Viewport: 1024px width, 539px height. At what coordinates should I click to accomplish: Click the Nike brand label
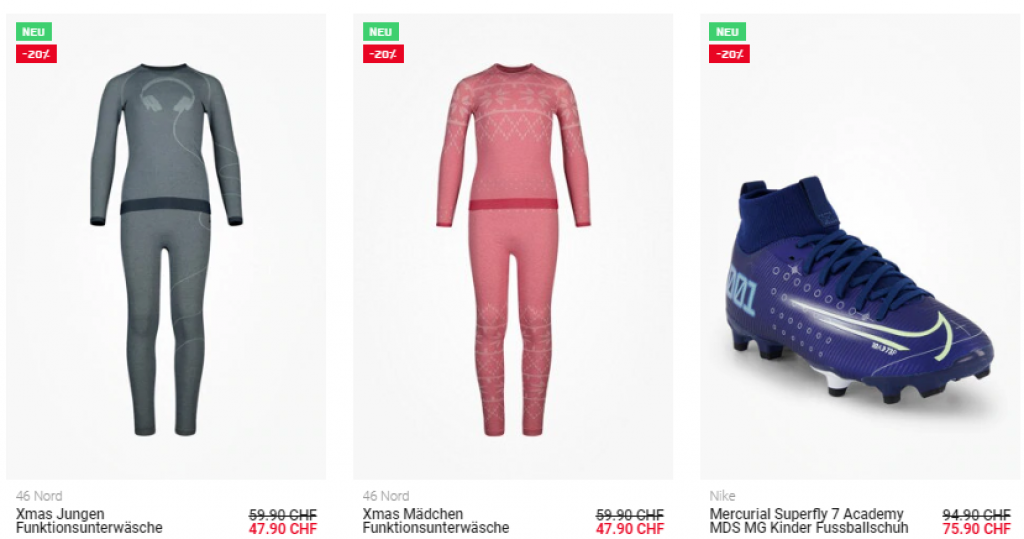point(722,496)
